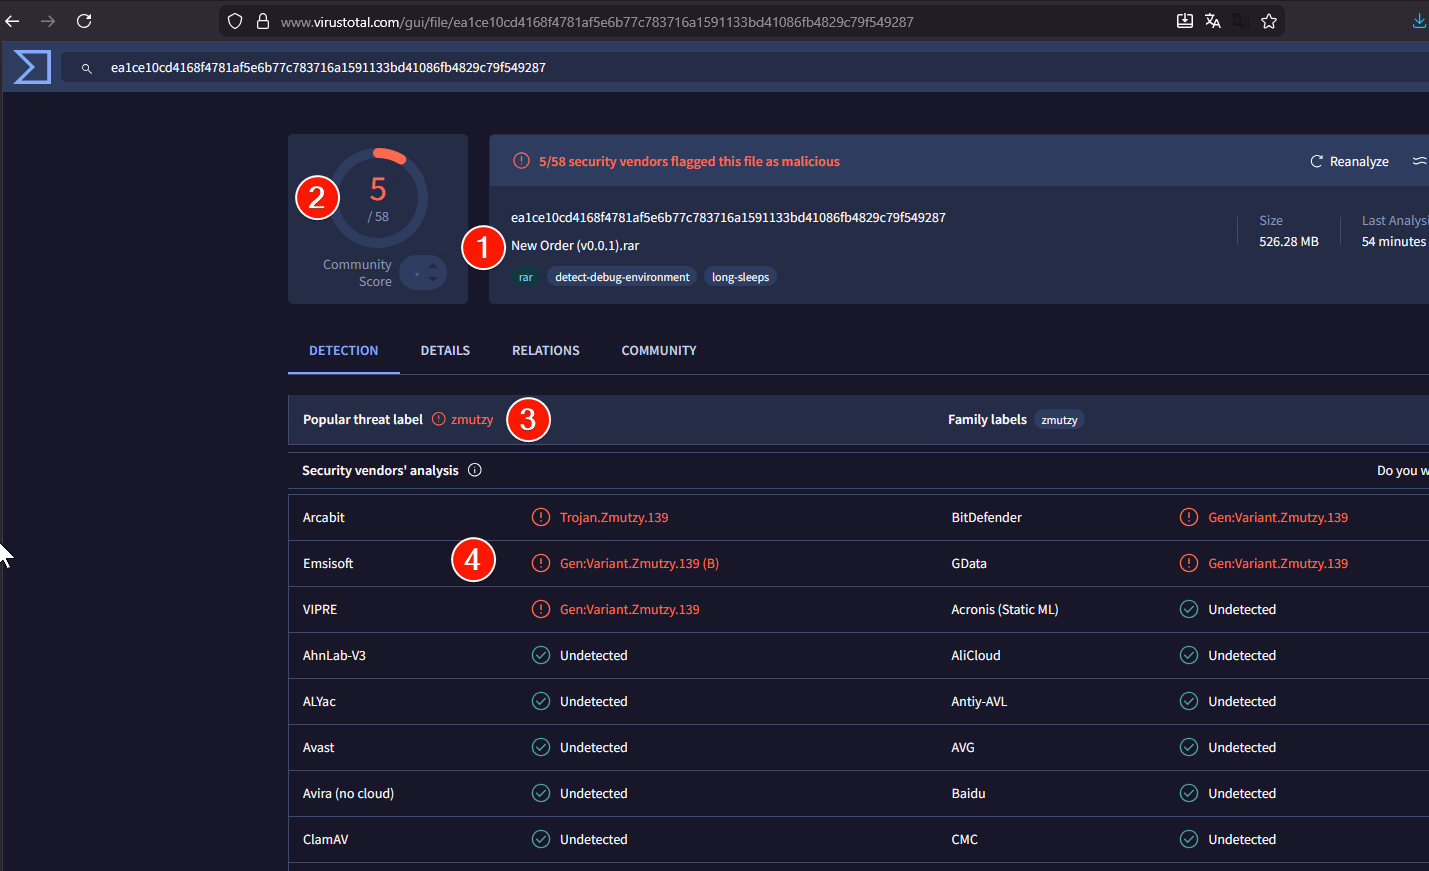Open info icon beside Security vendors' analysis
The image size is (1429, 871).
[475, 470]
